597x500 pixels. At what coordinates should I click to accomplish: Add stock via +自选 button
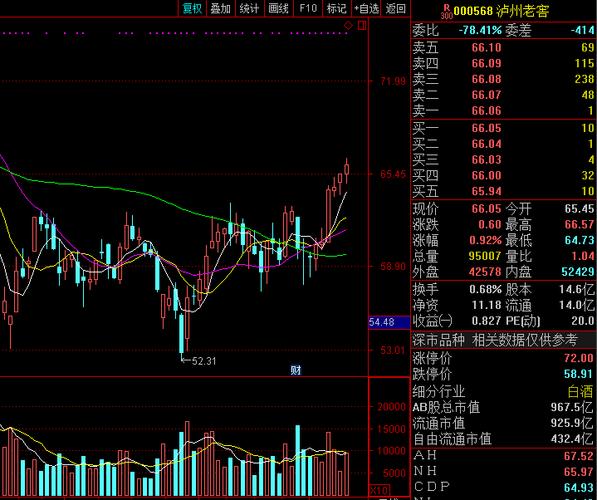366,8
